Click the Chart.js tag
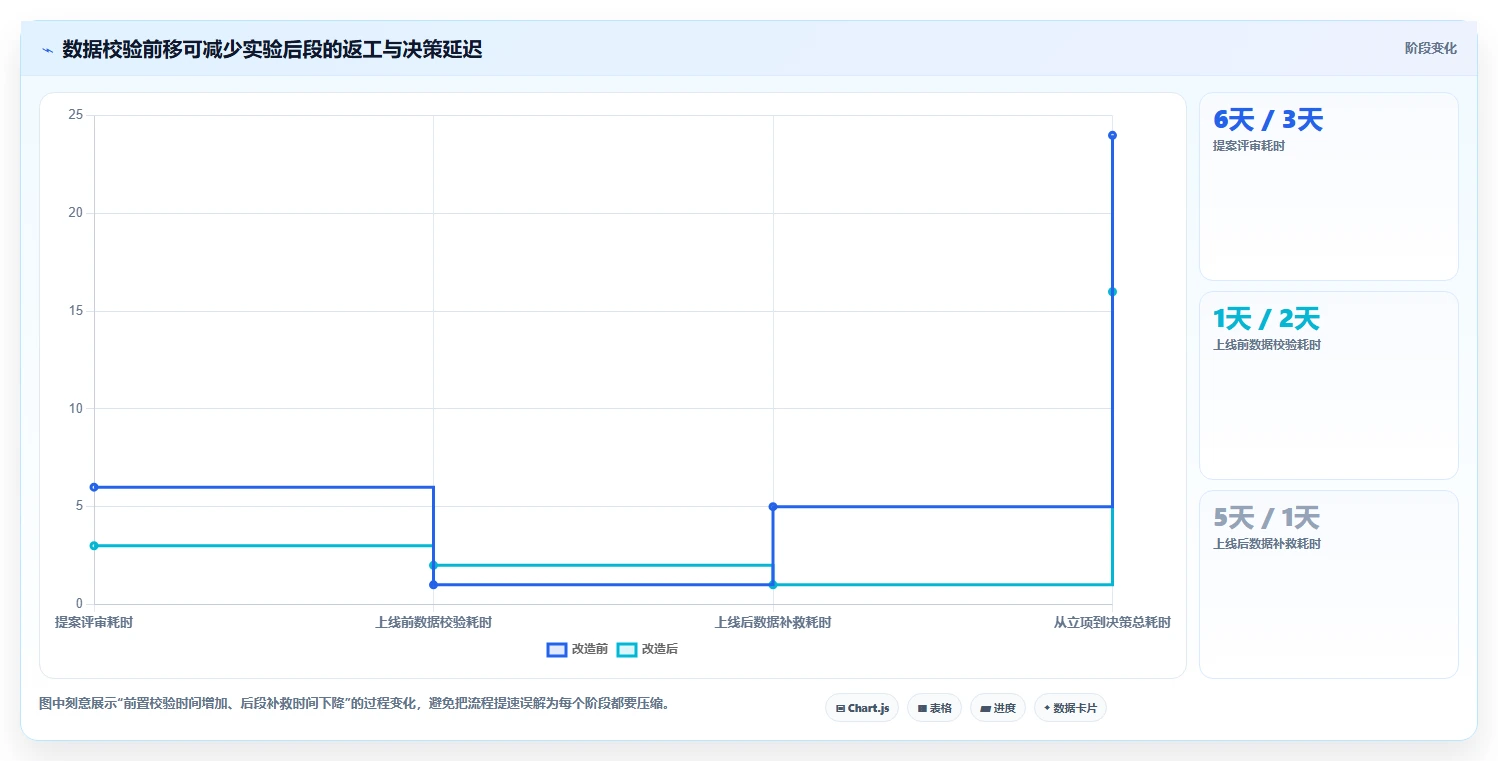This screenshot has height=761, width=1498. point(862,708)
